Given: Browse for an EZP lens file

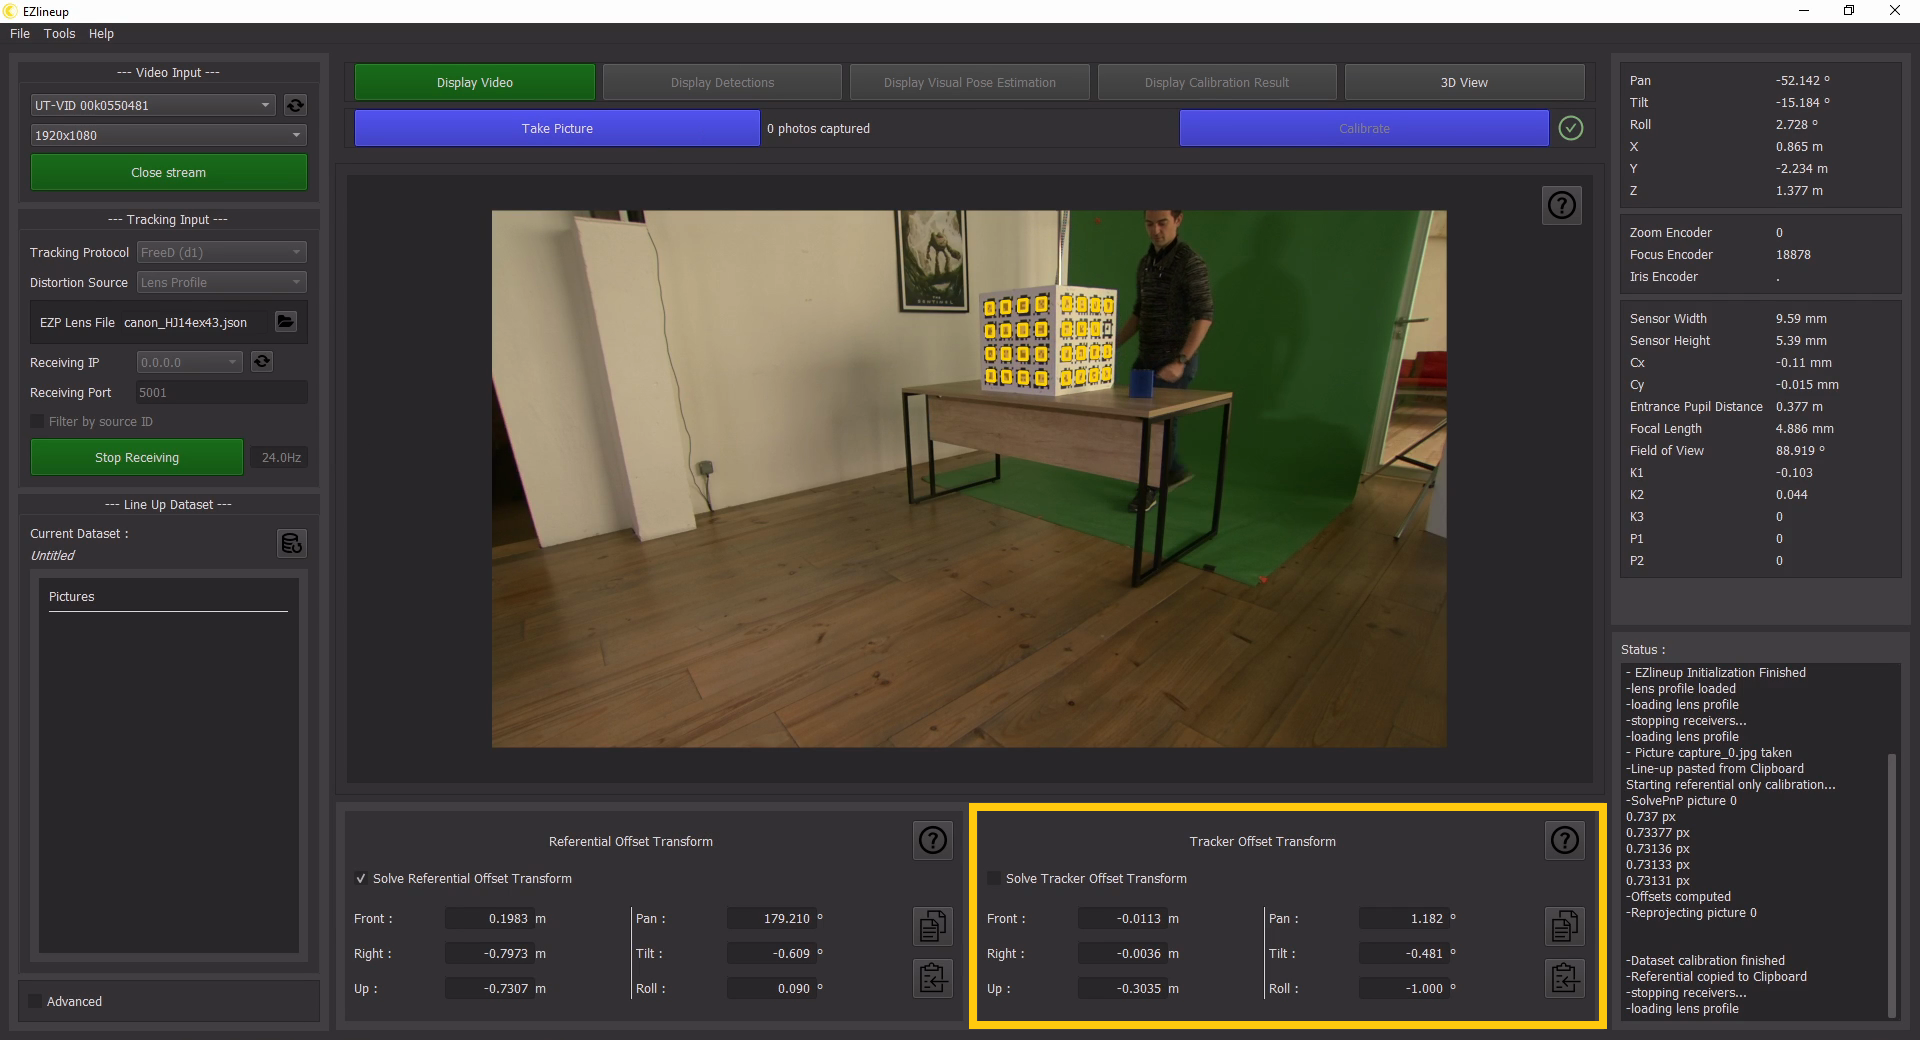Looking at the screenshot, I should 286,322.
